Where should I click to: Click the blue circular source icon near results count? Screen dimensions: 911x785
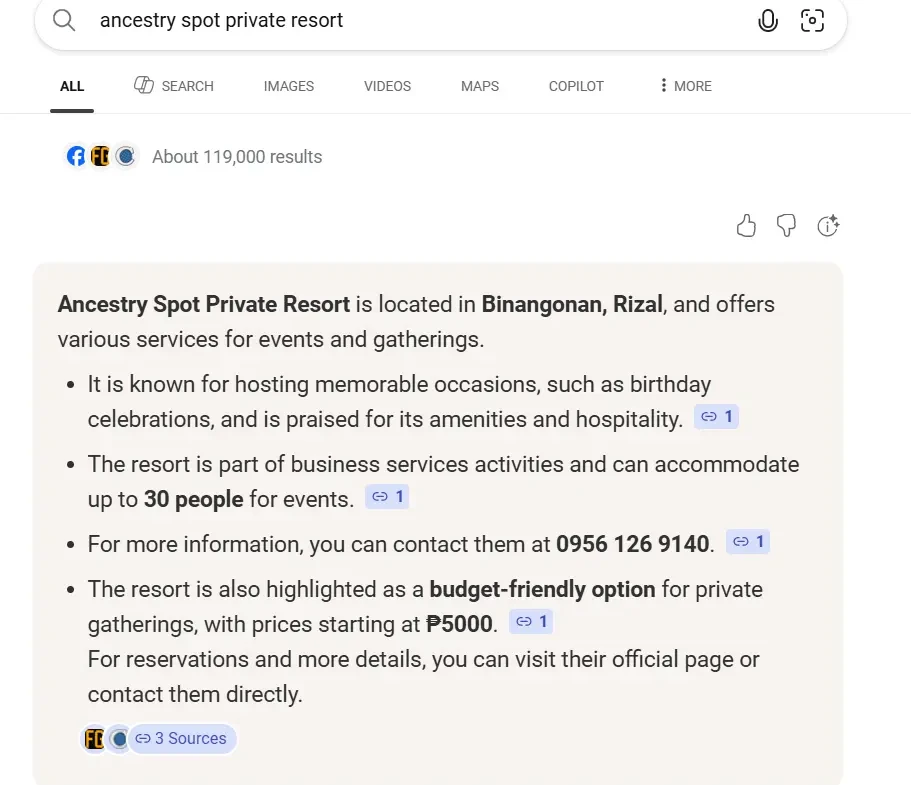coord(125,156)
